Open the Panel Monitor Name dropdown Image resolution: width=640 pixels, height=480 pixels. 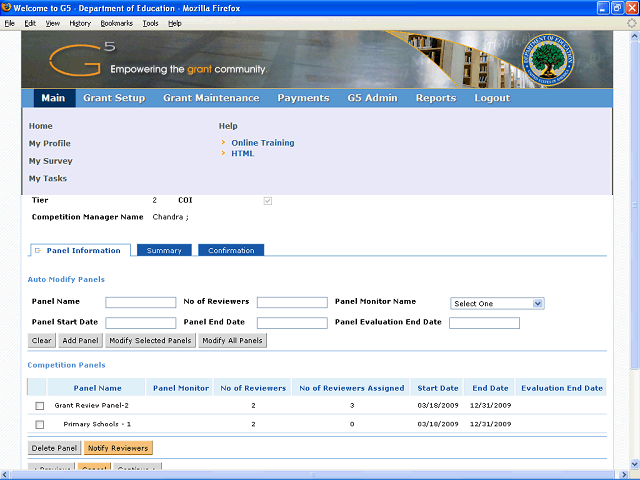click(496, 303)
